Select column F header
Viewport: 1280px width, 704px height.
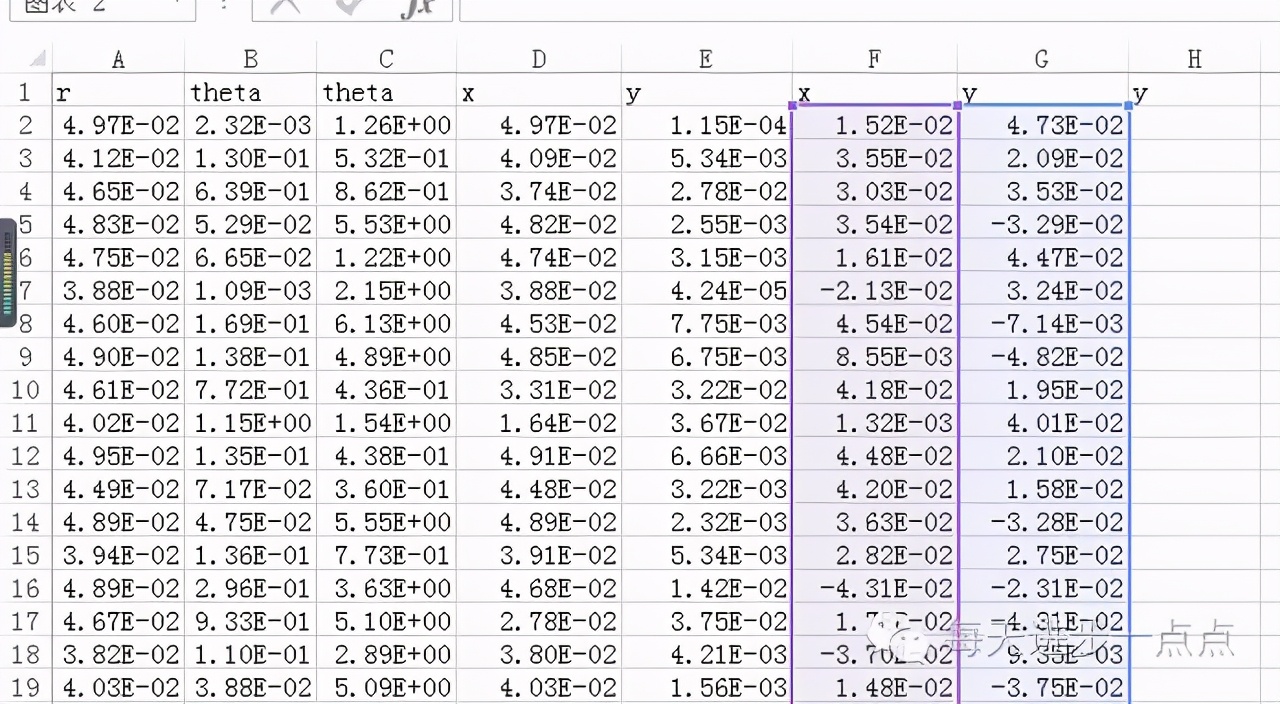(874, 59)
